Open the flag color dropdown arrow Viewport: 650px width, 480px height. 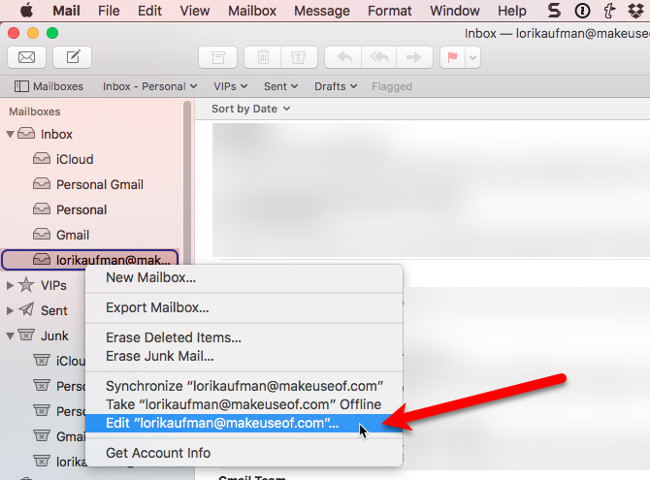click(473, 57)
